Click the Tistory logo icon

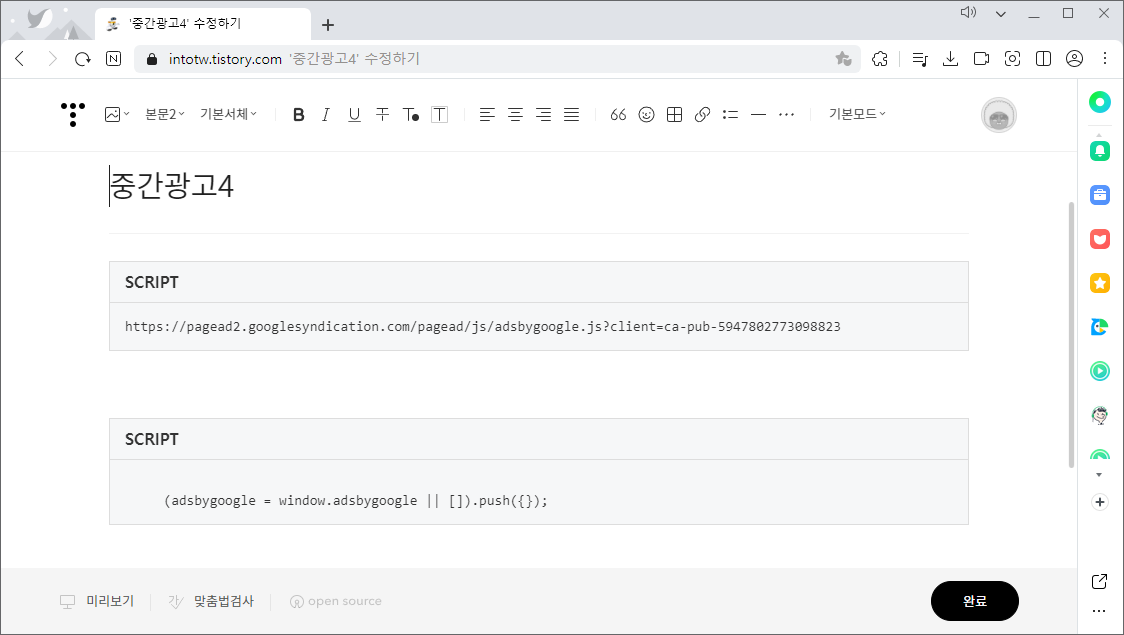pyautogui.click(x=72, y=114)
